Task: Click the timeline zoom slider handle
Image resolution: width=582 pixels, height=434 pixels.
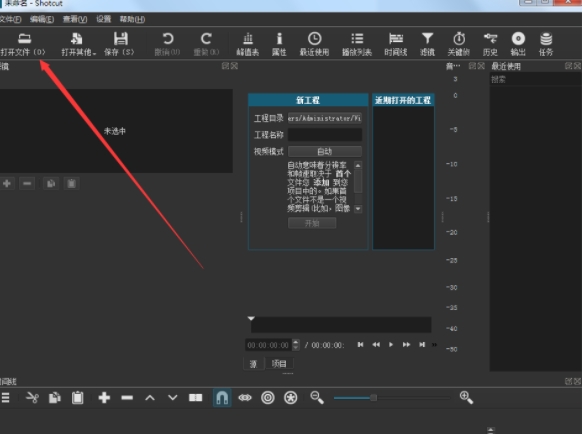Action: 373,398
